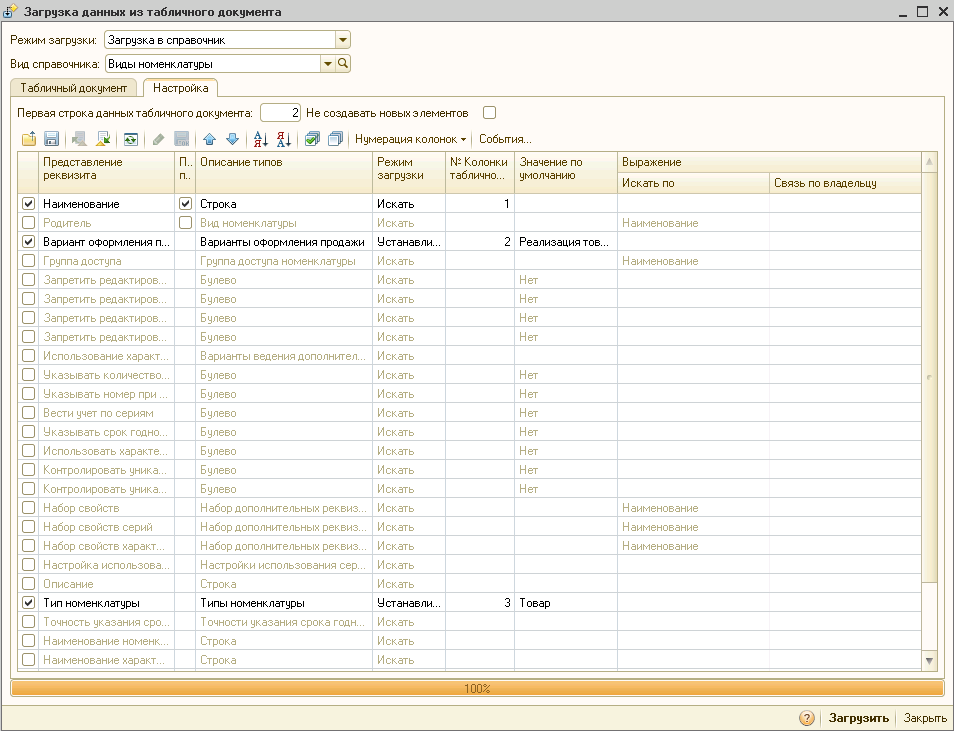Open the 'Нумерация колонок' dropdown menu
The image size is (954, 731).
(x=411, y=139)
